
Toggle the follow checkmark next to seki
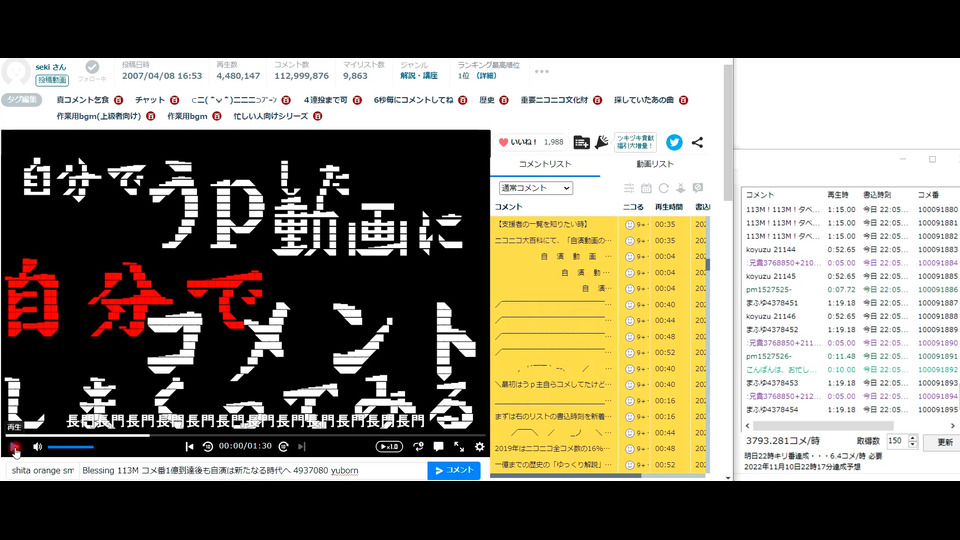pos(92,67)
